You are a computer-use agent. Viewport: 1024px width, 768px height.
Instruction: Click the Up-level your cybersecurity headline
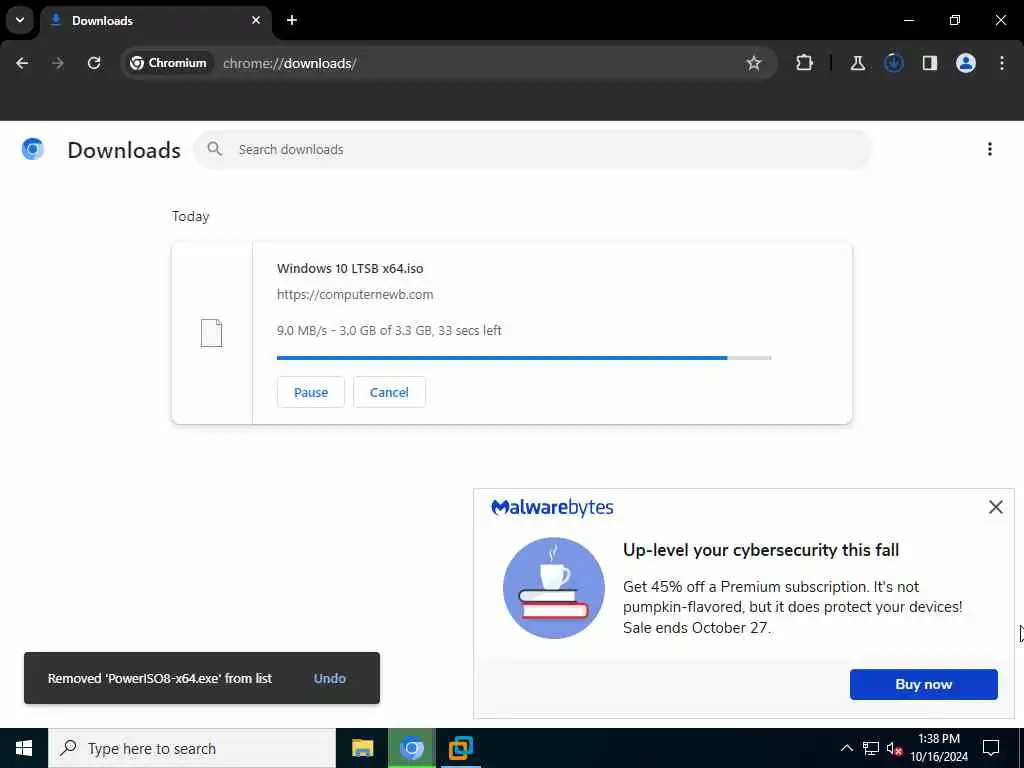tap(761, 550)
